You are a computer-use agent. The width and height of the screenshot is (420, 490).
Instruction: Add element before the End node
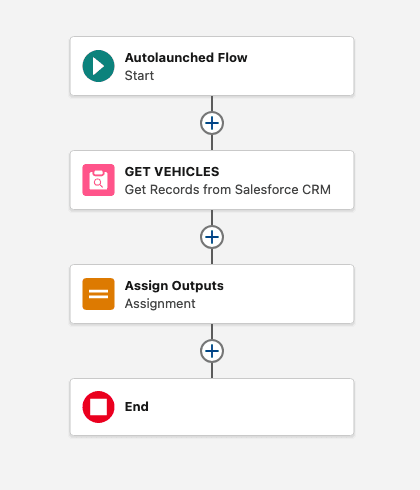(212, 351)
